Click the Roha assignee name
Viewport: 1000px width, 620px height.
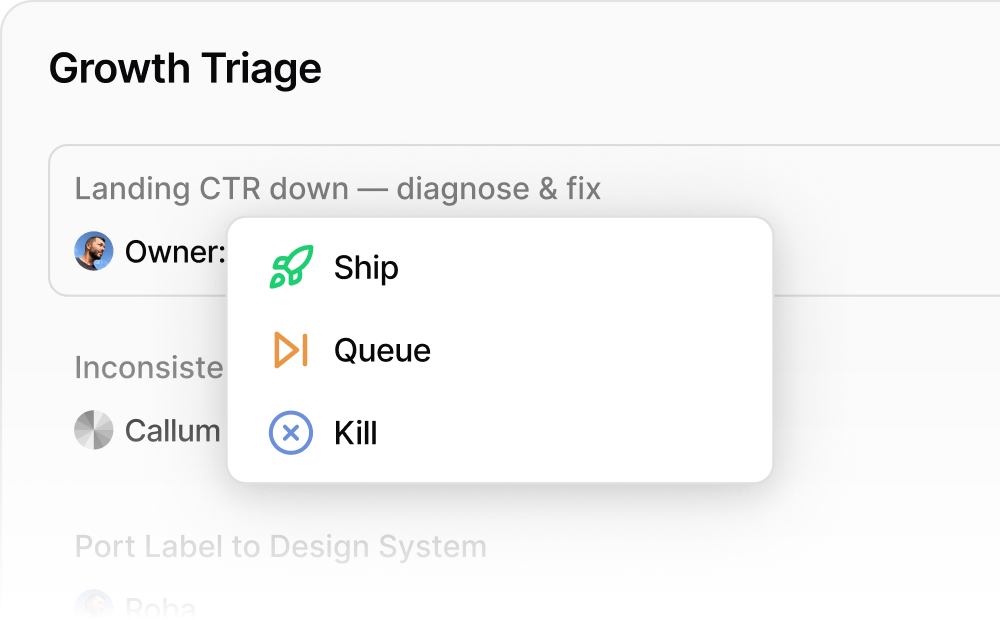(160, 606)
